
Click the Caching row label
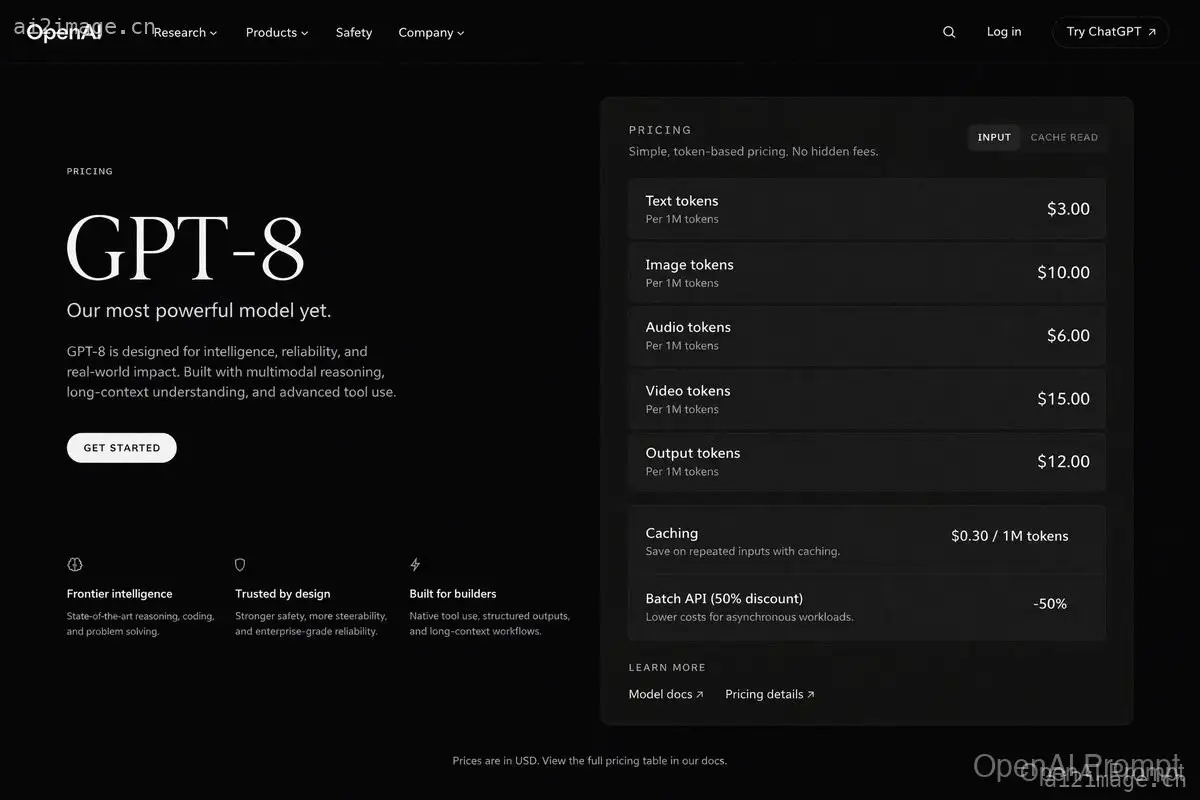pyautogui.click(x=672, y=533)
